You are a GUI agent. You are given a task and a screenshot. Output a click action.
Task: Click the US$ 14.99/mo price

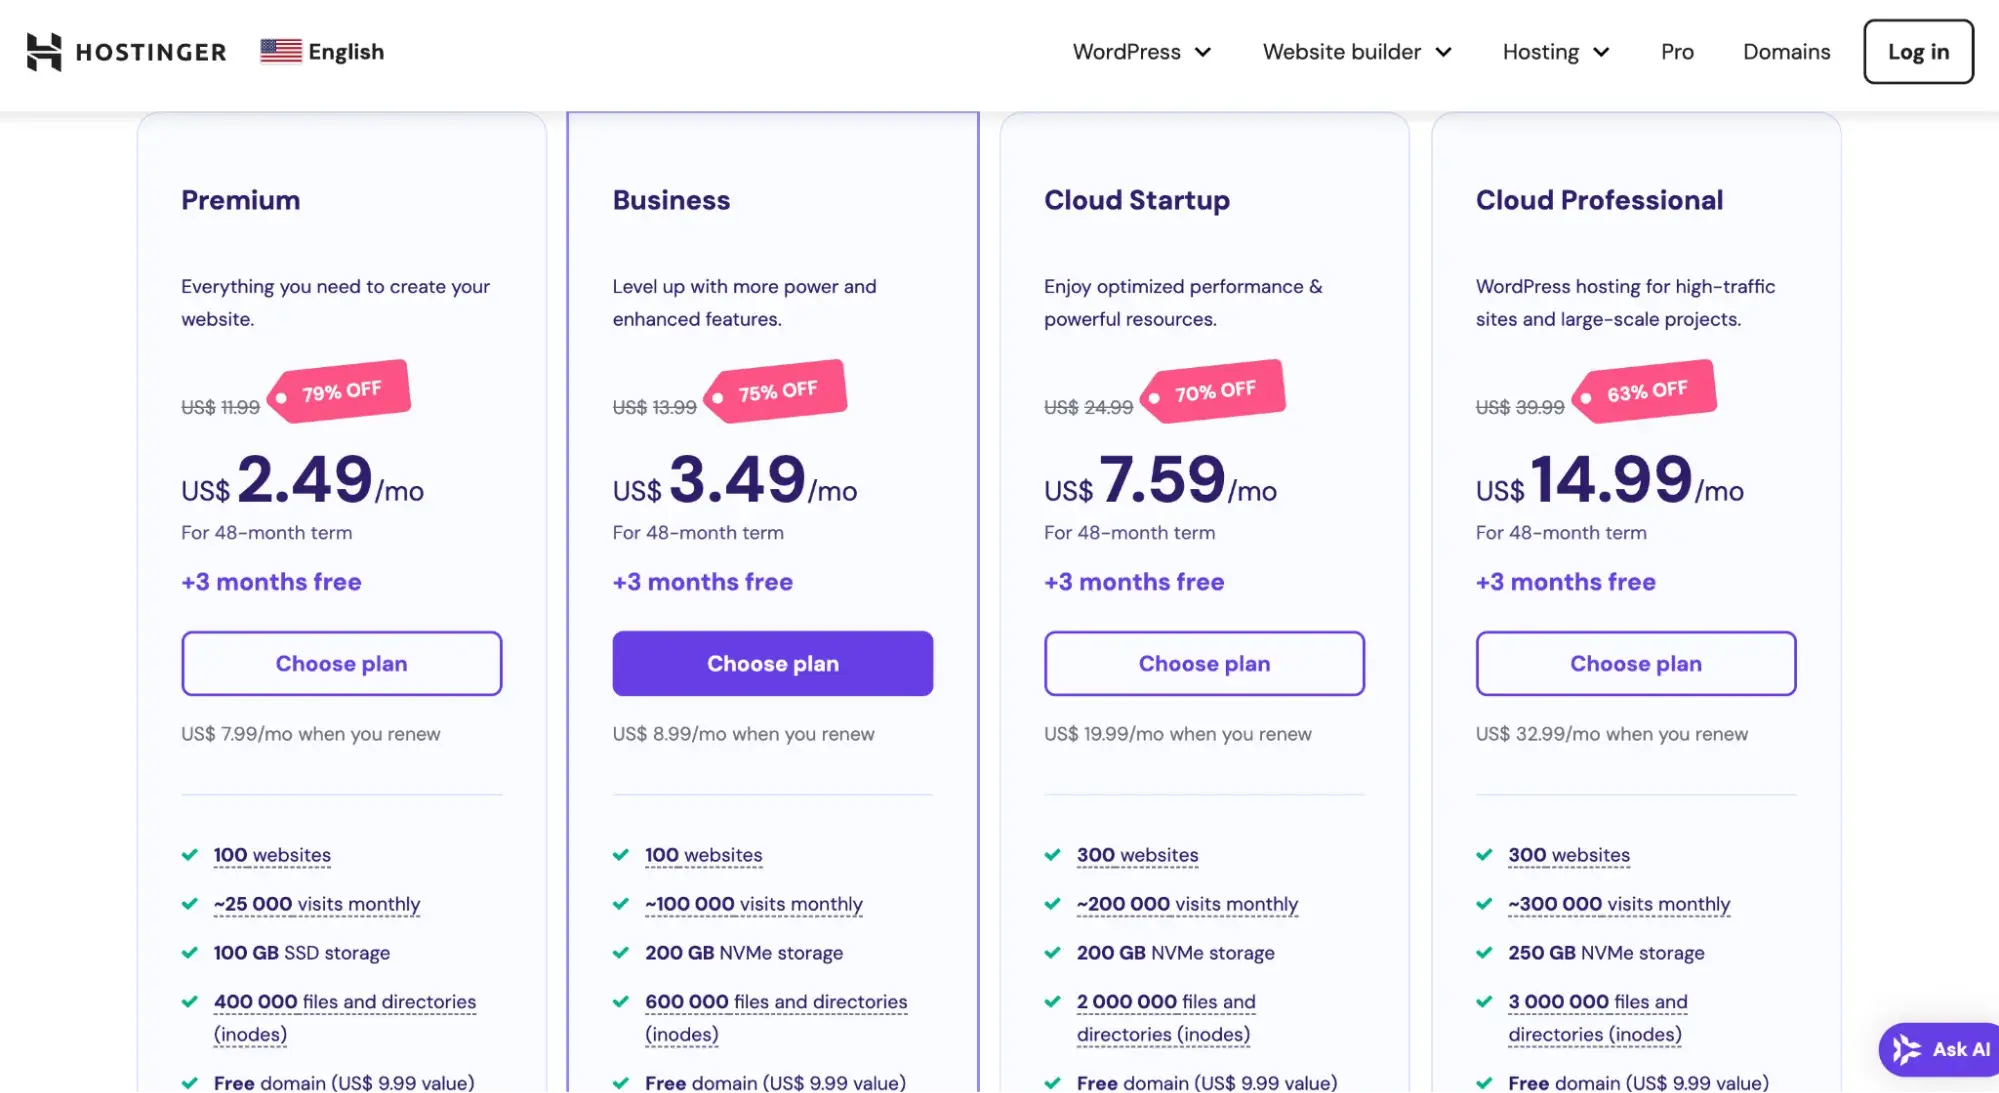click(1610, 480)
